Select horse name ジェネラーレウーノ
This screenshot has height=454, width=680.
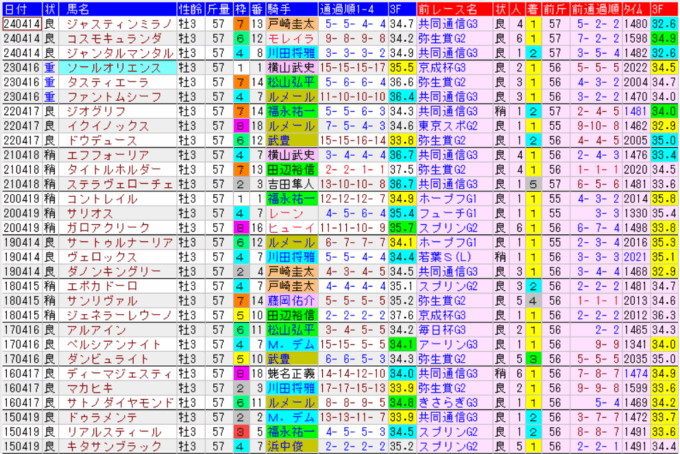click(120, 315)
